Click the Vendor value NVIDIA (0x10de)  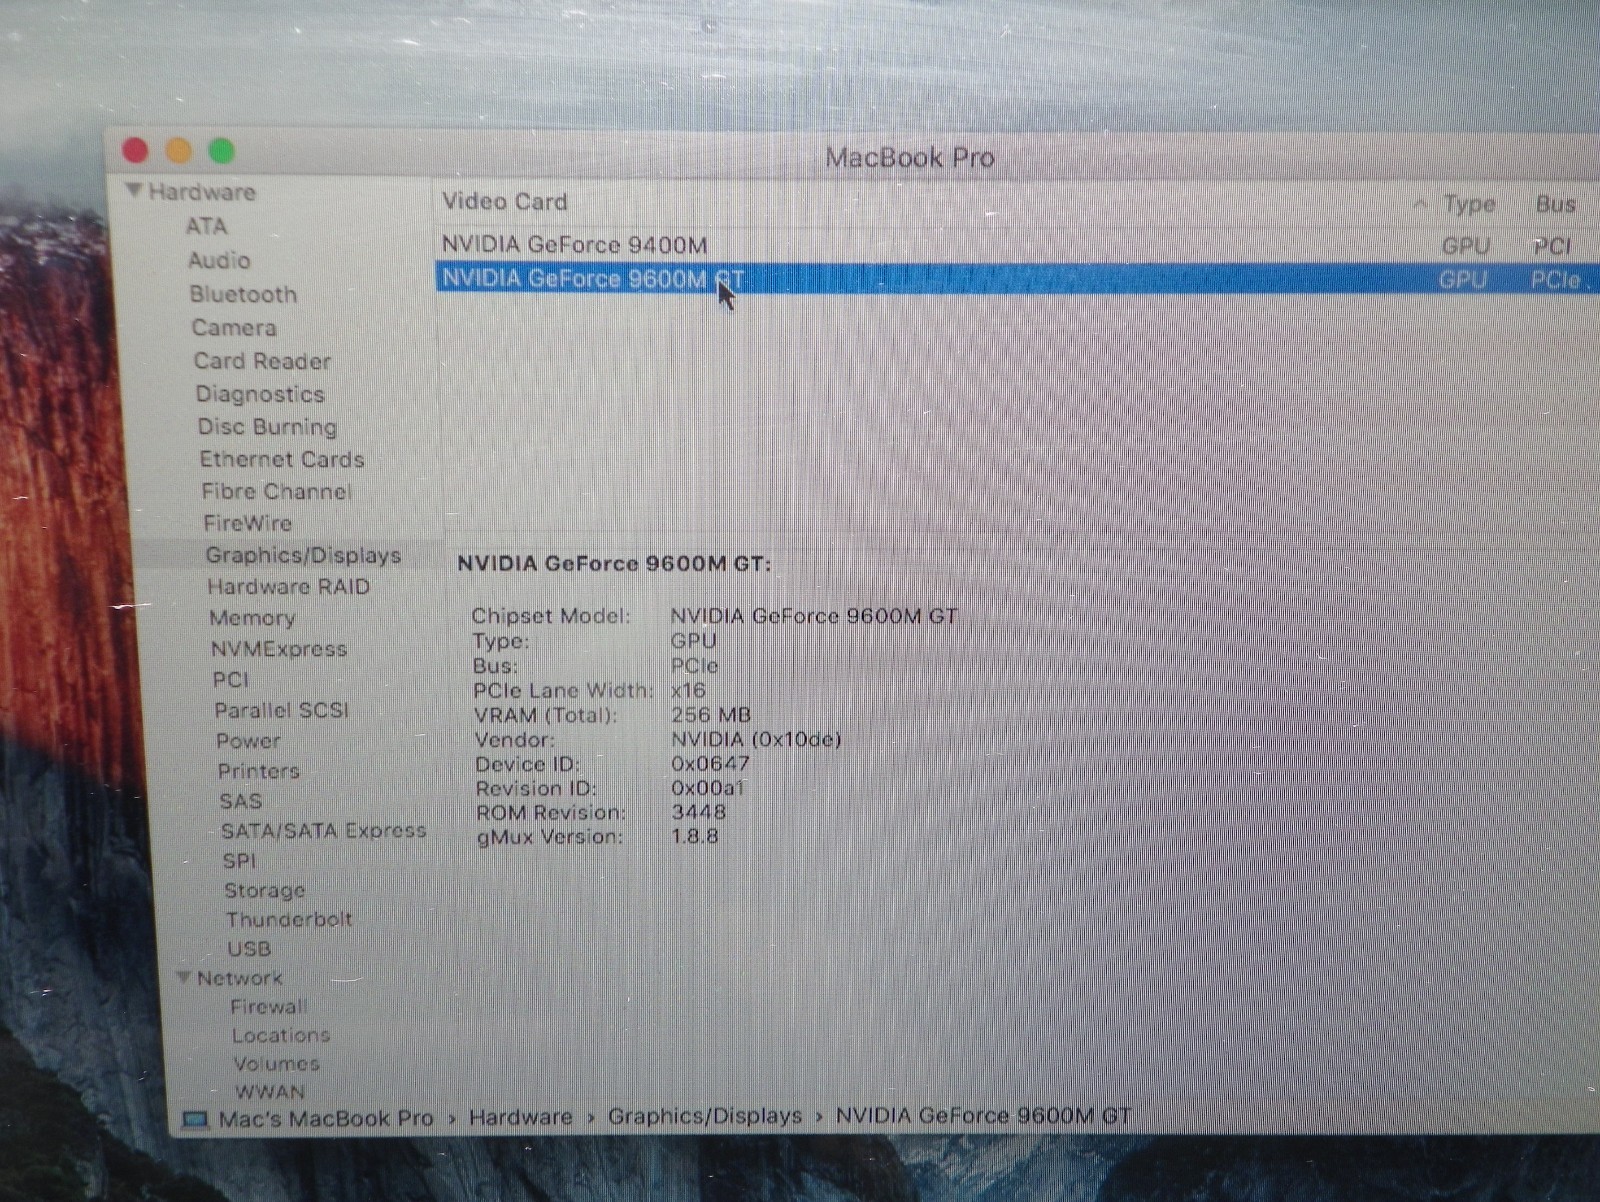click(x=756, y=739)
